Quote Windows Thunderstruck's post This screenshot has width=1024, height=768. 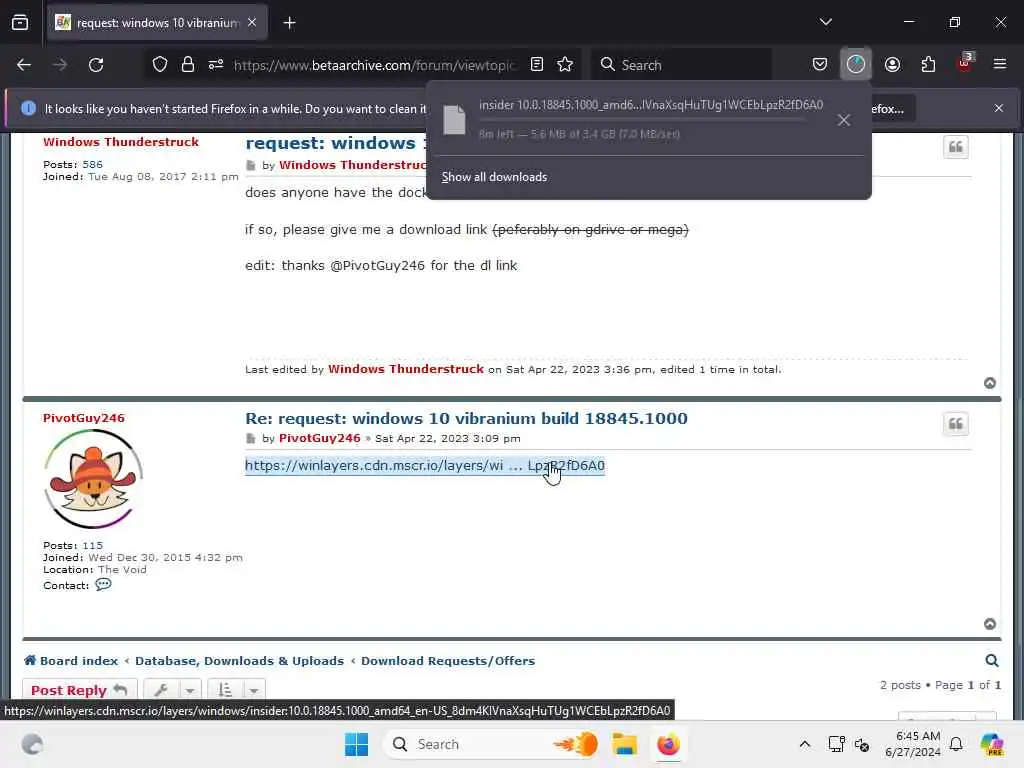click(955, 147)
